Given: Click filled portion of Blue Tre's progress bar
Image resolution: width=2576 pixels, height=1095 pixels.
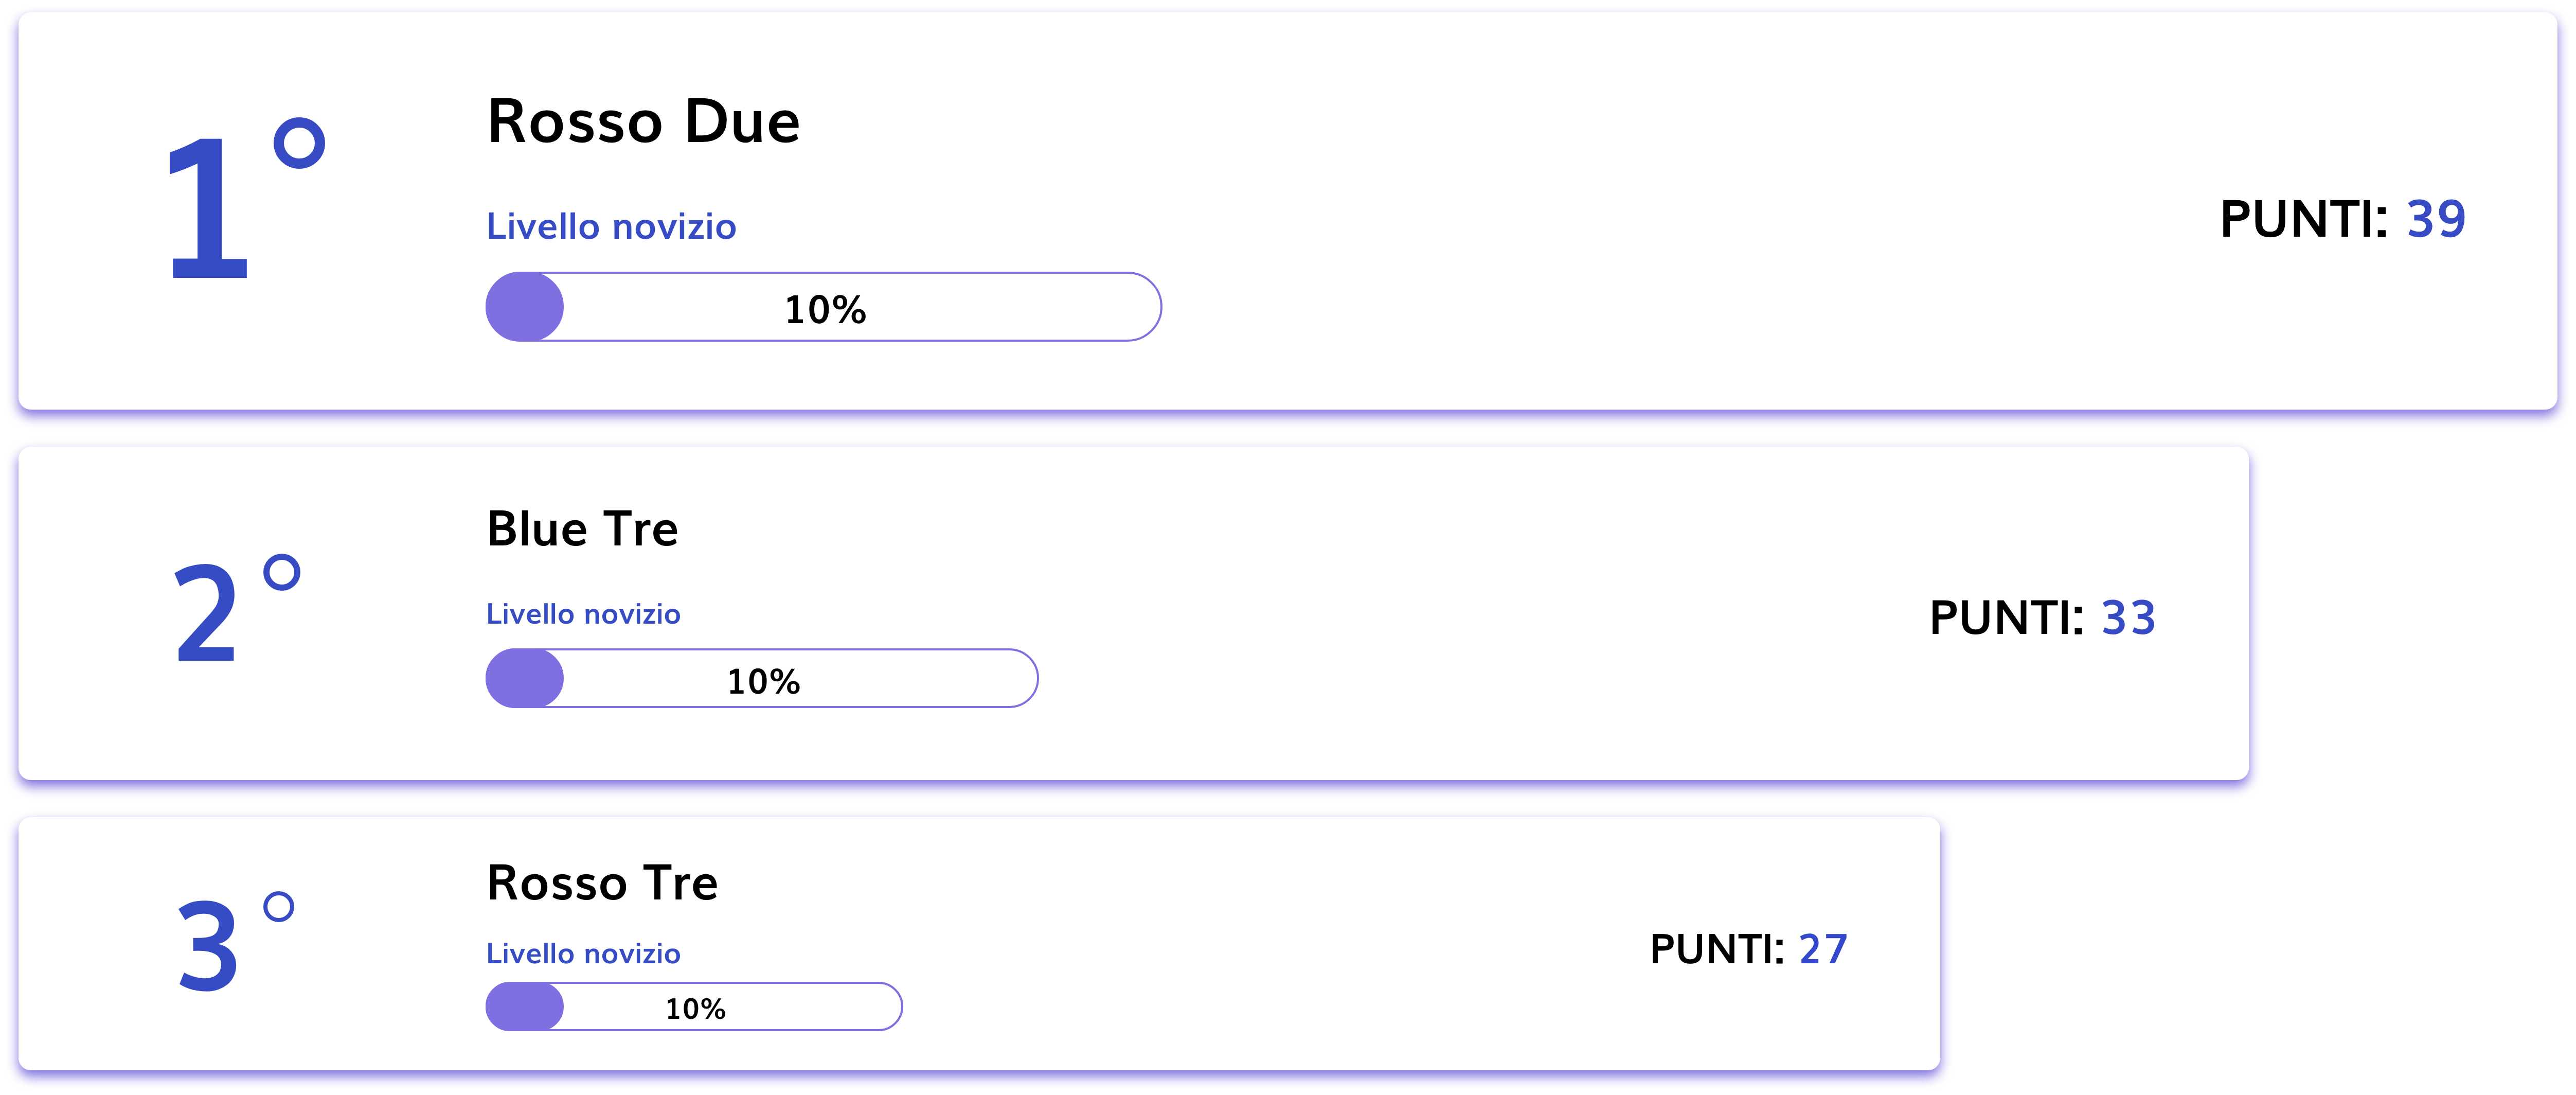Looking at the screenshot, I should click(x=524, y=679).
